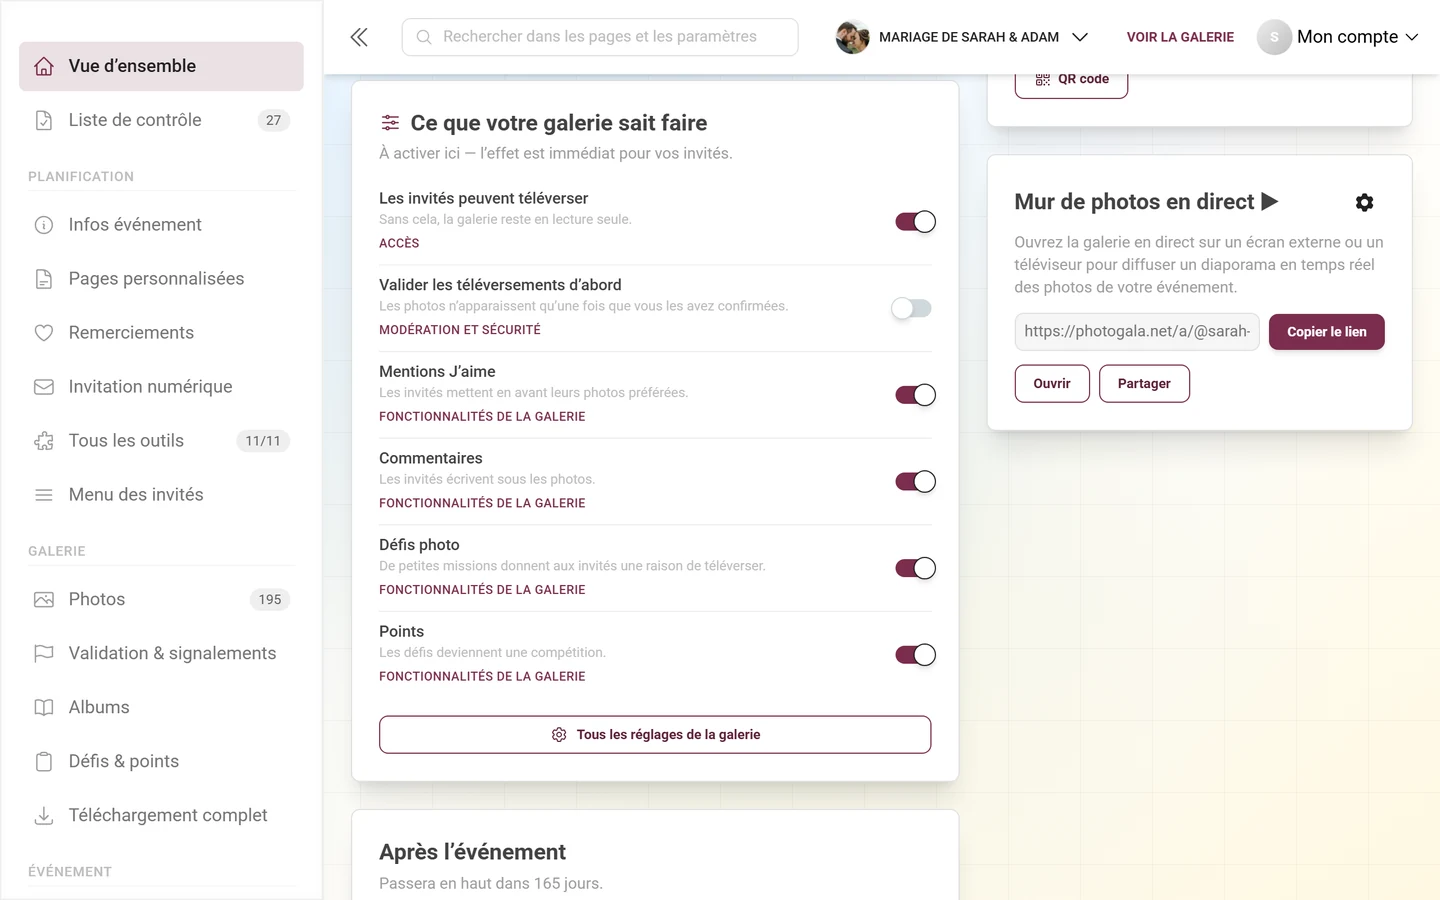Click the Copier le lien button
The height and width of the screenshot is (900, 1440).
1326,332
